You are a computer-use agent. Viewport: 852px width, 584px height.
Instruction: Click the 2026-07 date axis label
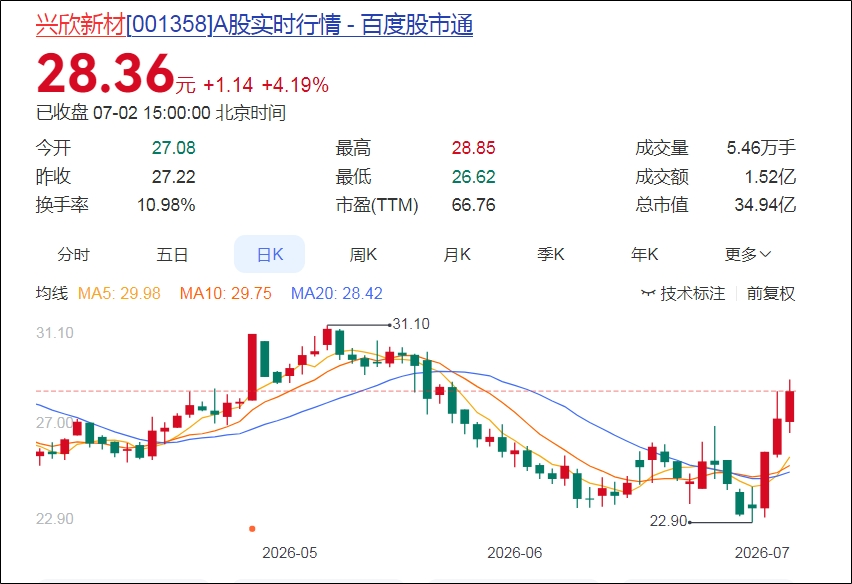(762, 553)
